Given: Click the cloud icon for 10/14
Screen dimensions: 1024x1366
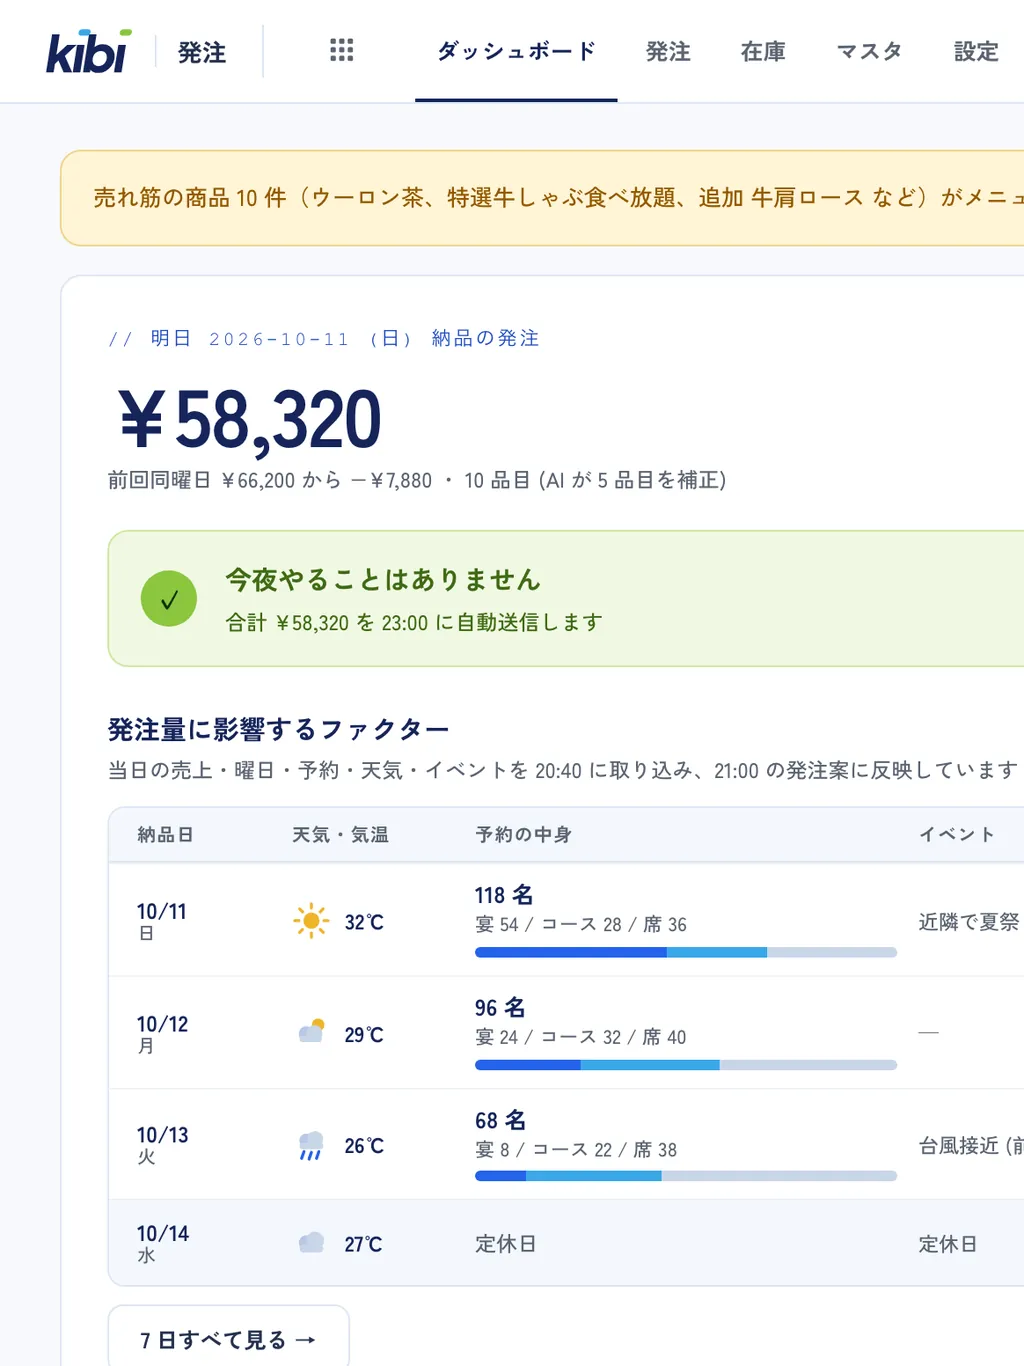Looking at the screenshot, I should (x=312, y=1243).
